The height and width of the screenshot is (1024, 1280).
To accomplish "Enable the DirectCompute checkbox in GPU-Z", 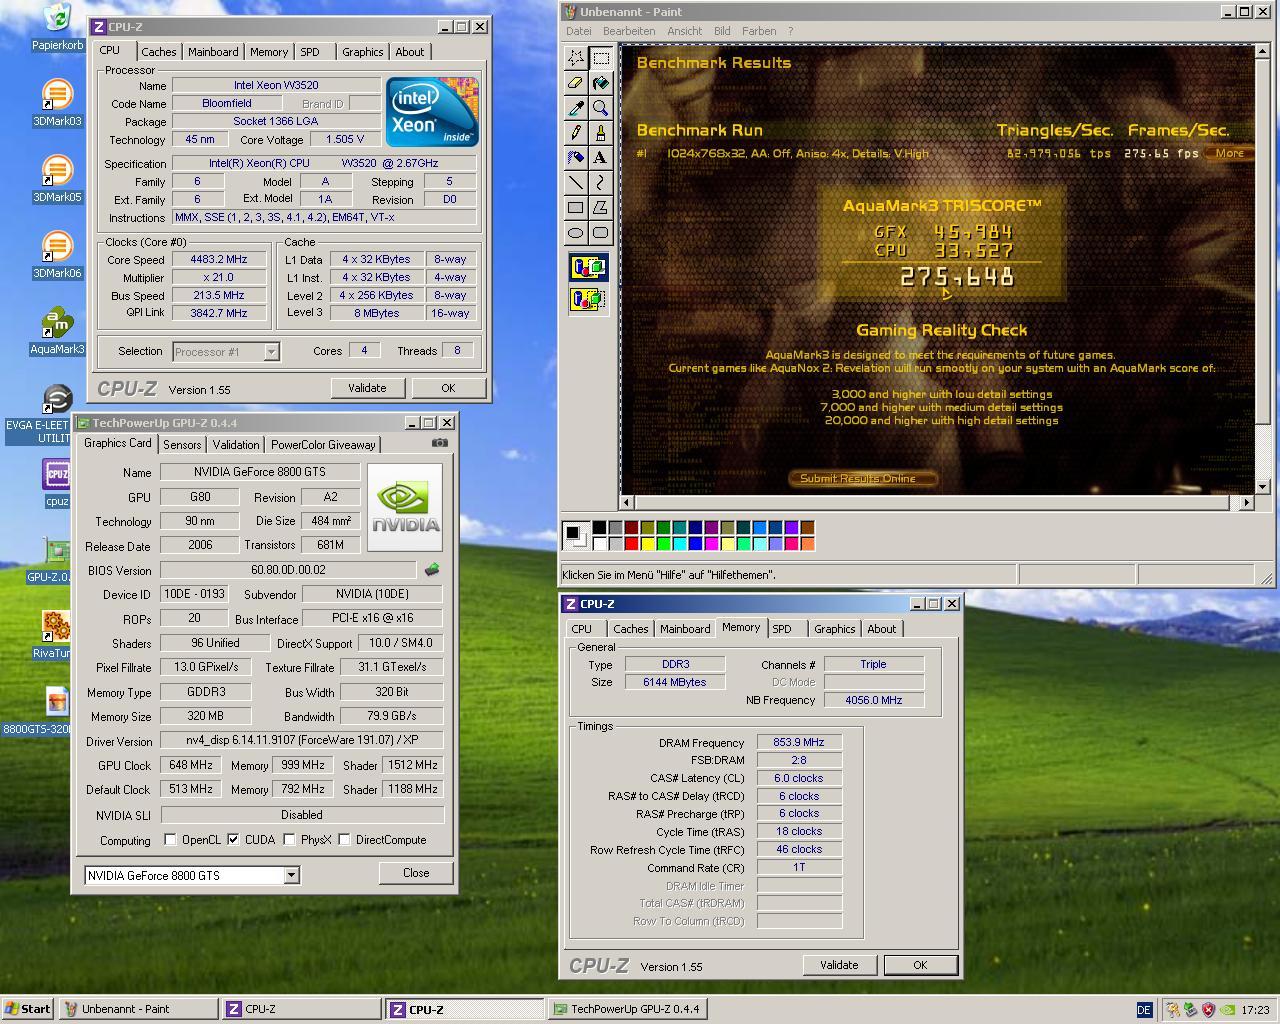I will (344, 840).
